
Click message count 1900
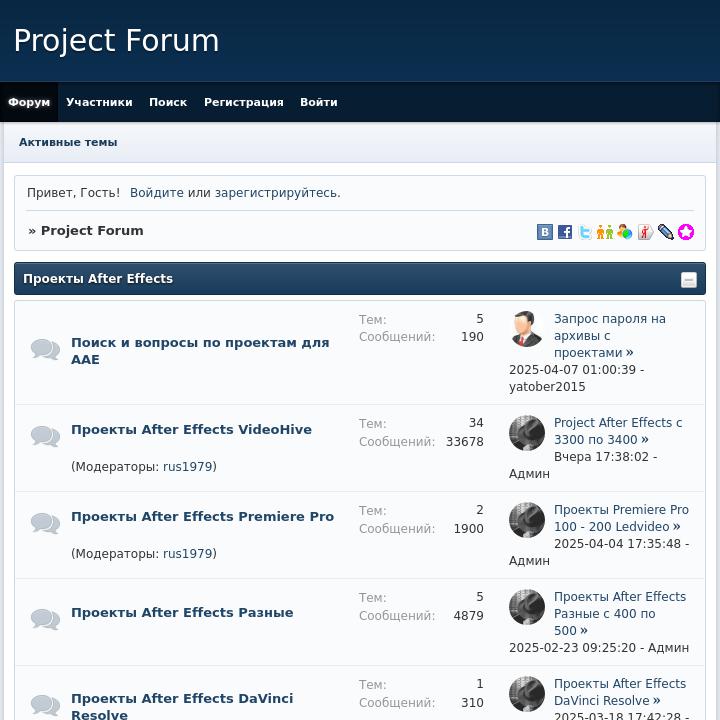(x=468, y=529)
